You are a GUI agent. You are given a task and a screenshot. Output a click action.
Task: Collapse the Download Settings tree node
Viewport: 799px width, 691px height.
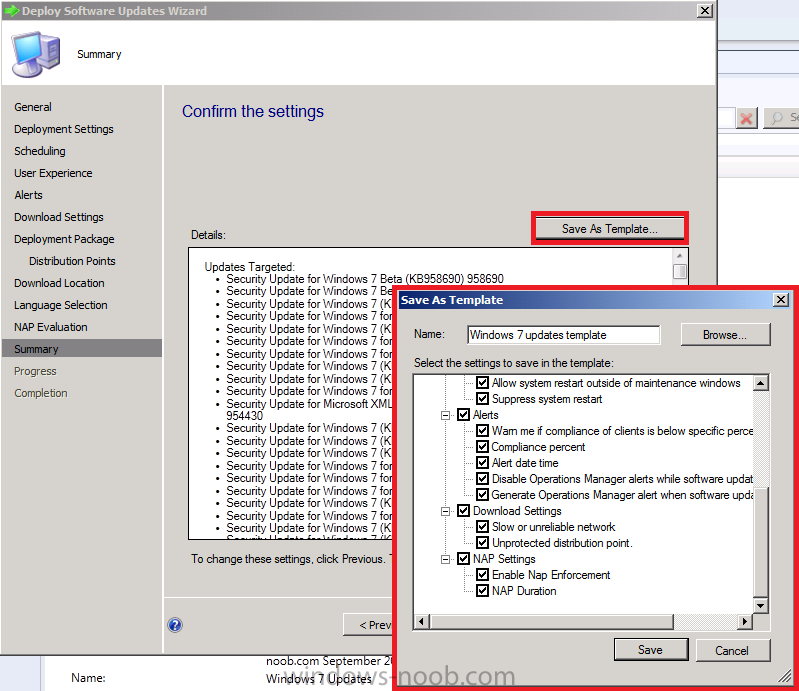[x=445, y=511]
